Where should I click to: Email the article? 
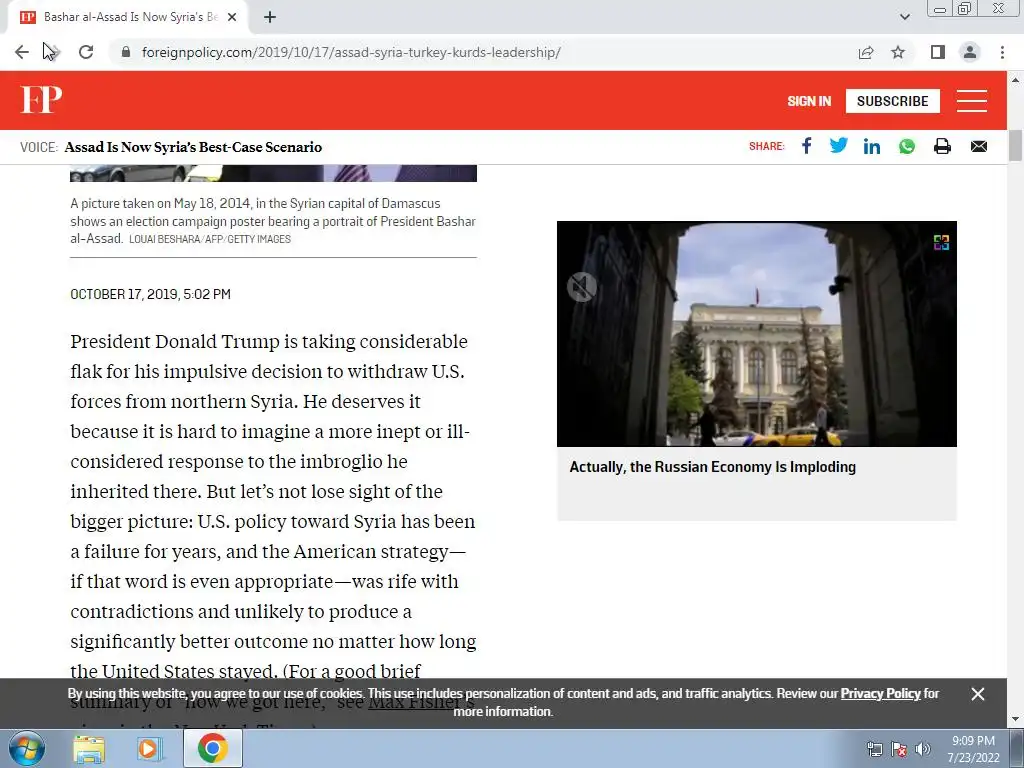978,146
